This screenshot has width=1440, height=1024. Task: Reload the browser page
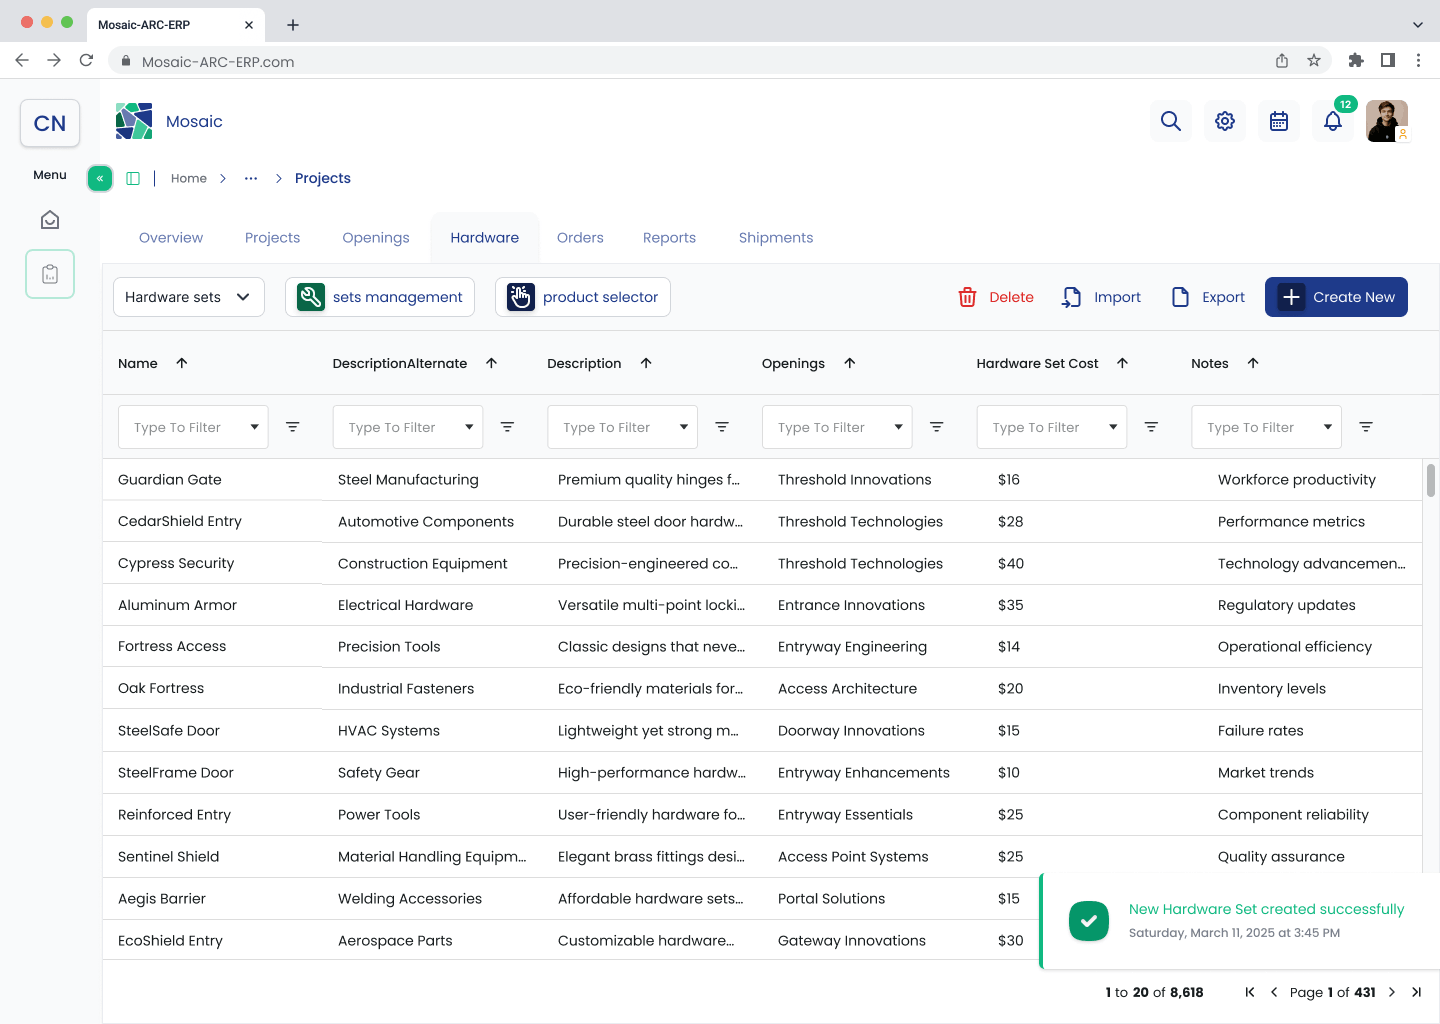86,61
